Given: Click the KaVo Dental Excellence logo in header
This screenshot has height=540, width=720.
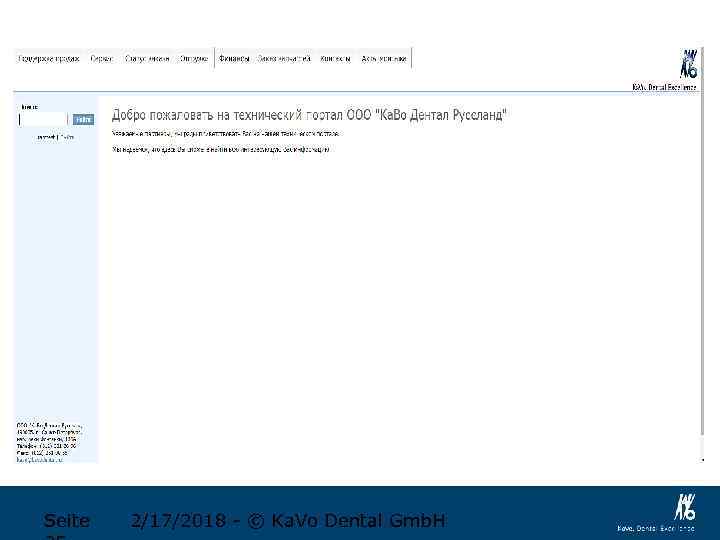Looking at the screenshot, I should tap(665, 69).
